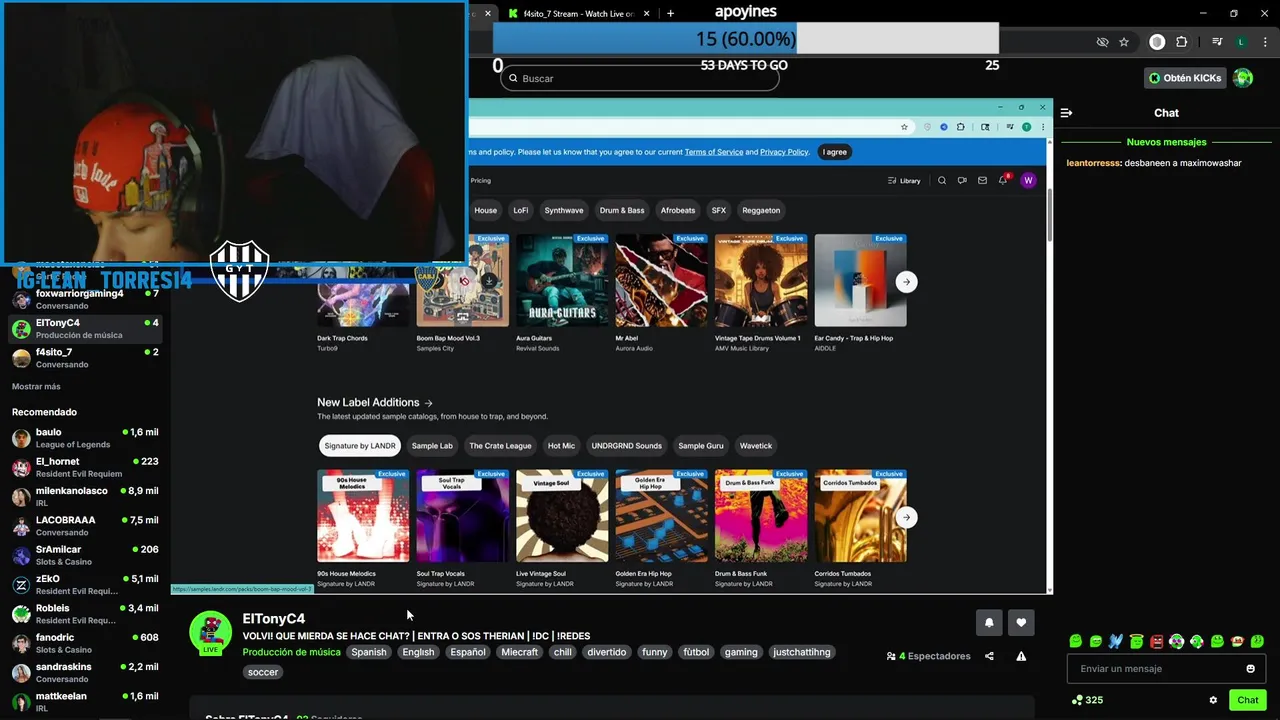The image size is (1280, 720).
Task: Open El_hornet's channel in the sidebar
Action: [85, 467]
